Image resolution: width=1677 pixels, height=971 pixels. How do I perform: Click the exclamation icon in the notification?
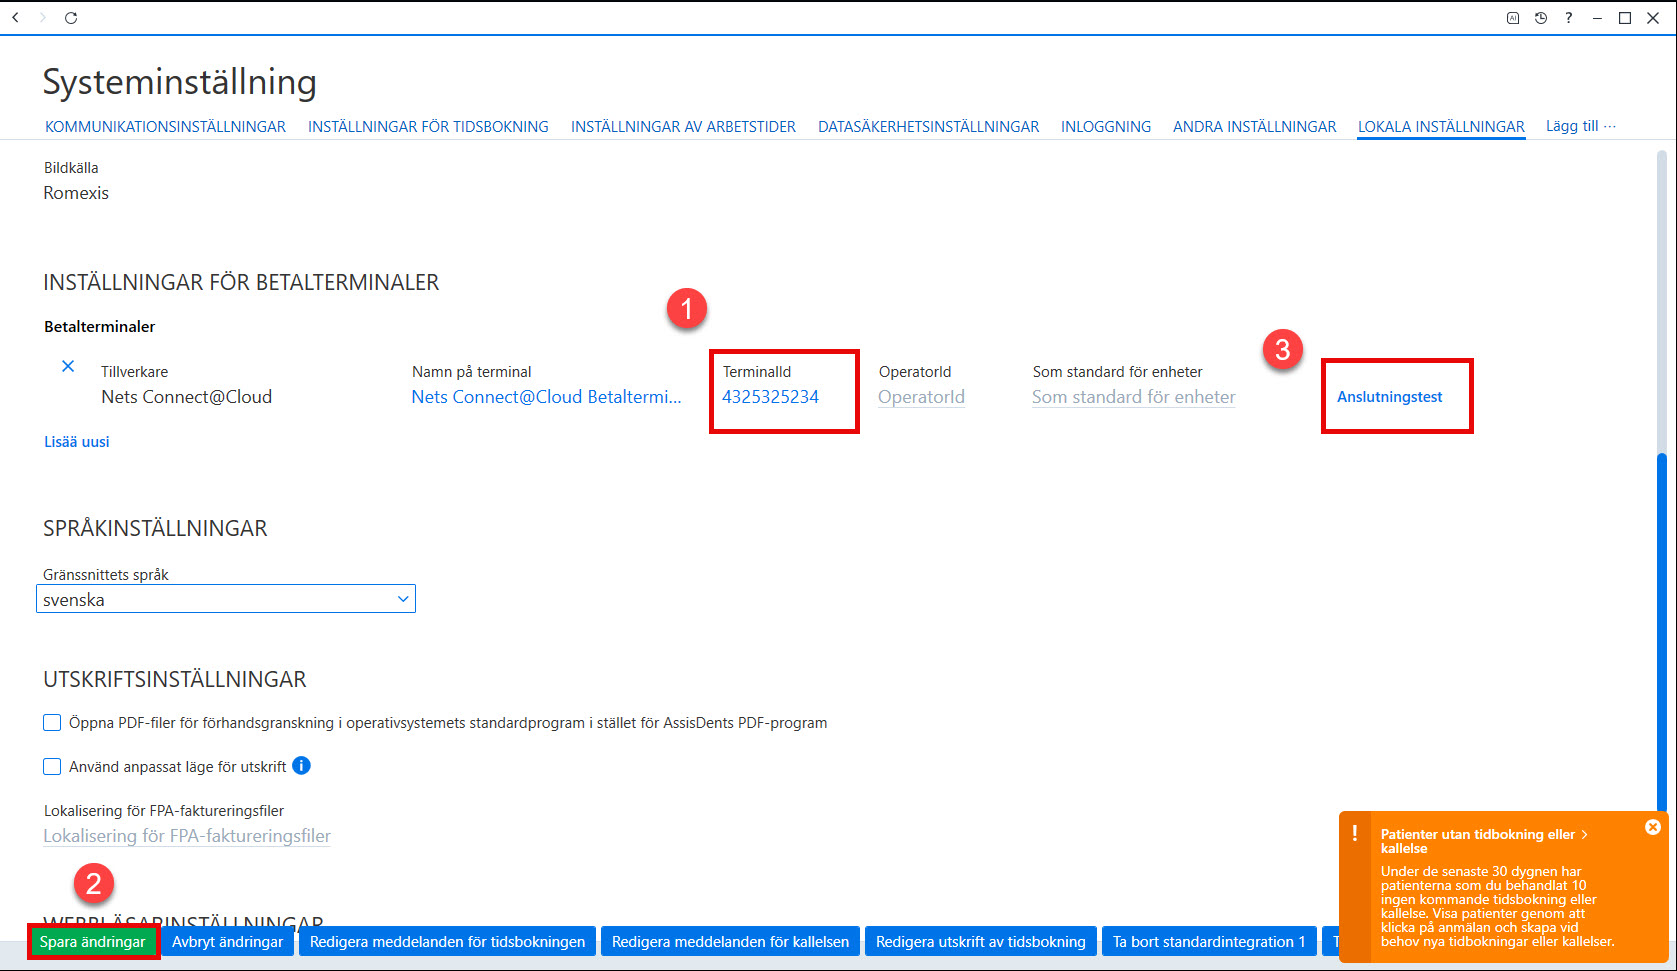[x=1355, y=833]
